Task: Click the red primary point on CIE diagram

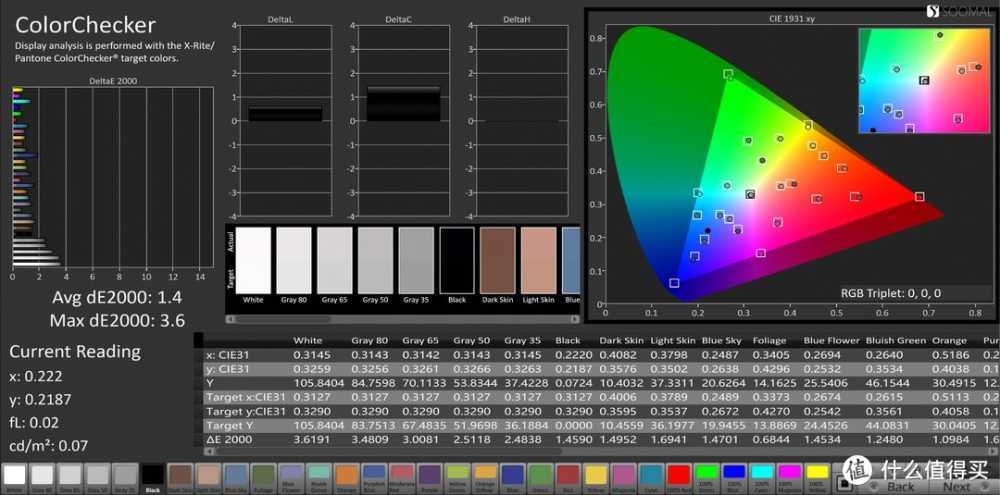Action: 919,196
